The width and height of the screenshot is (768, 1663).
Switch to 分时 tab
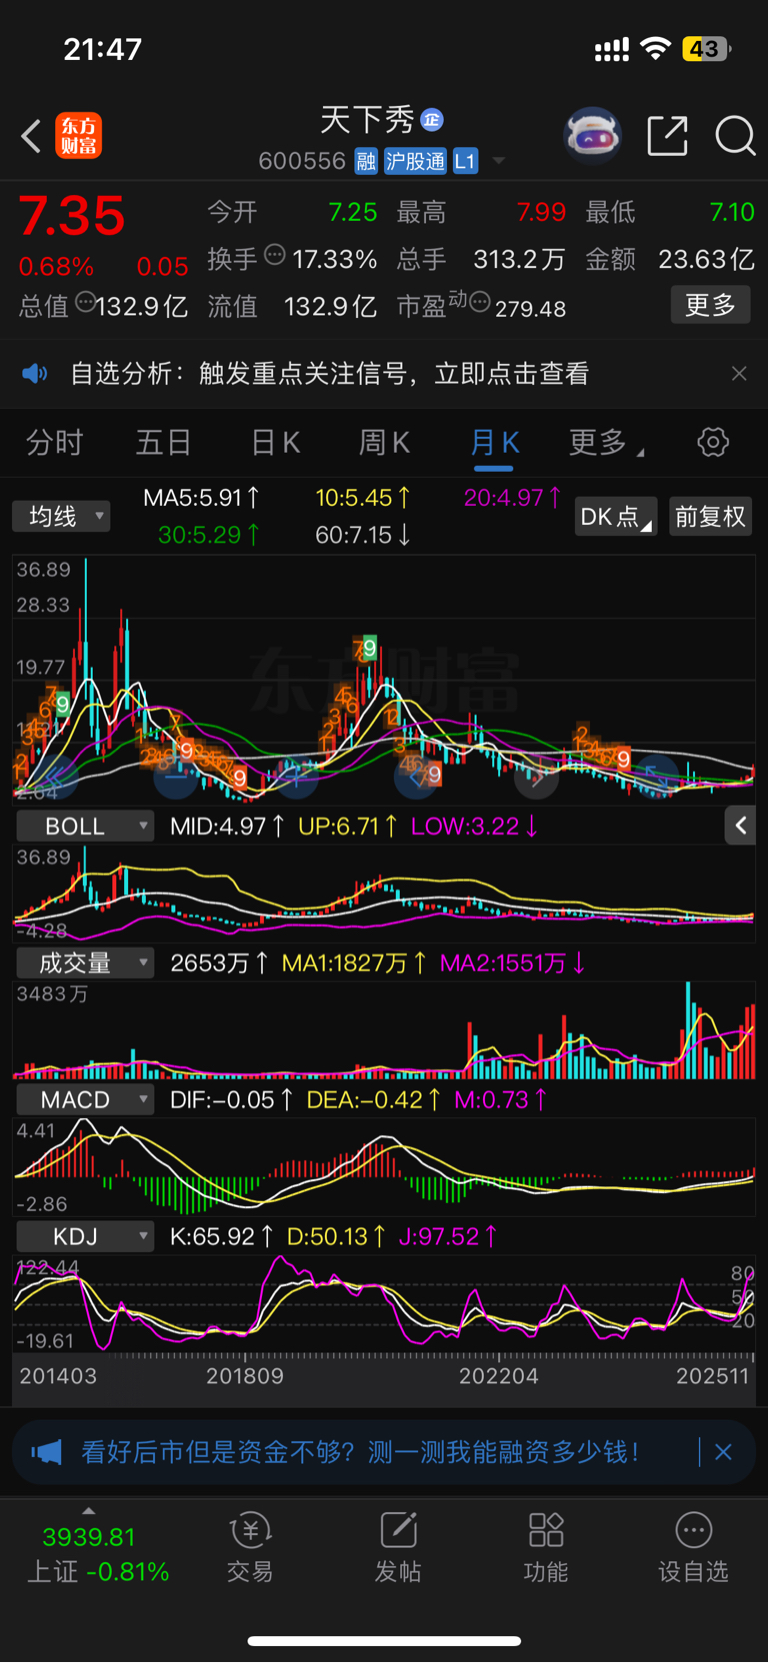pos(54,442)
